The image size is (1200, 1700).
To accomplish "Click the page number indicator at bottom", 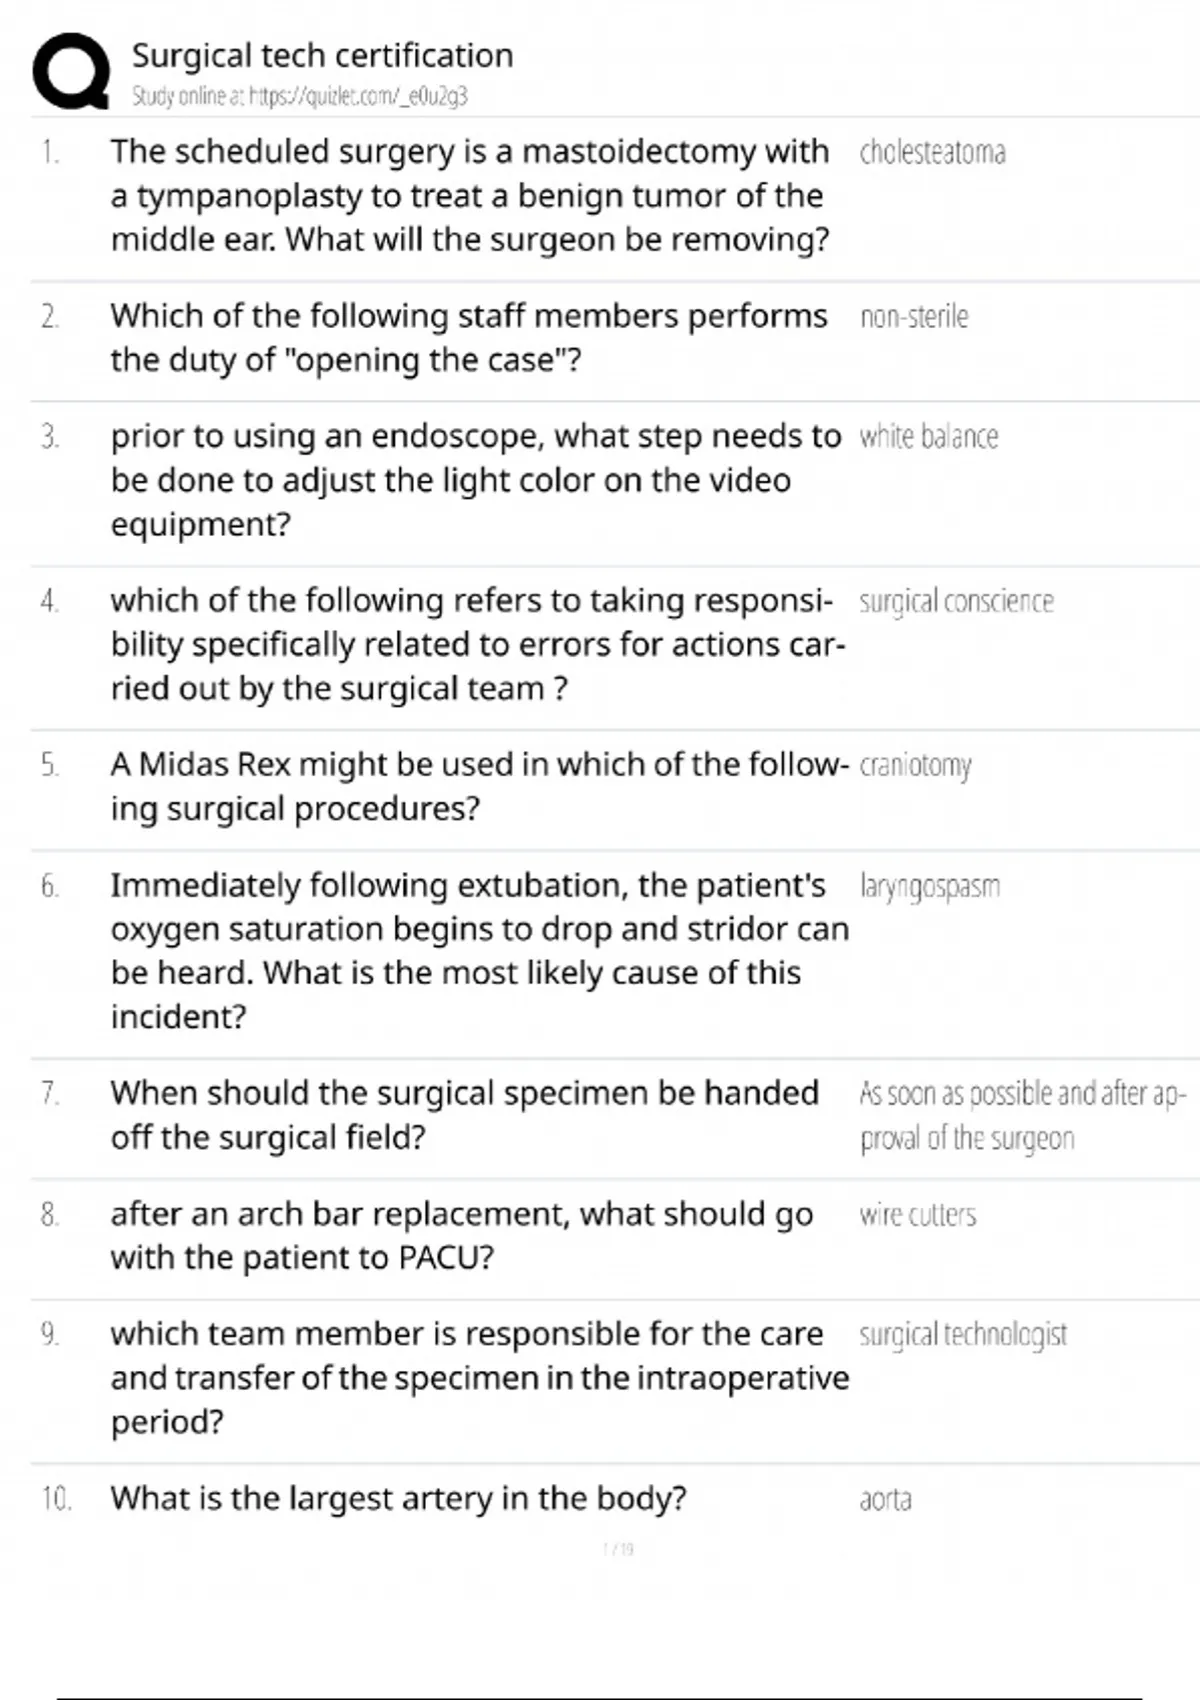I will tap(618, 1550).
